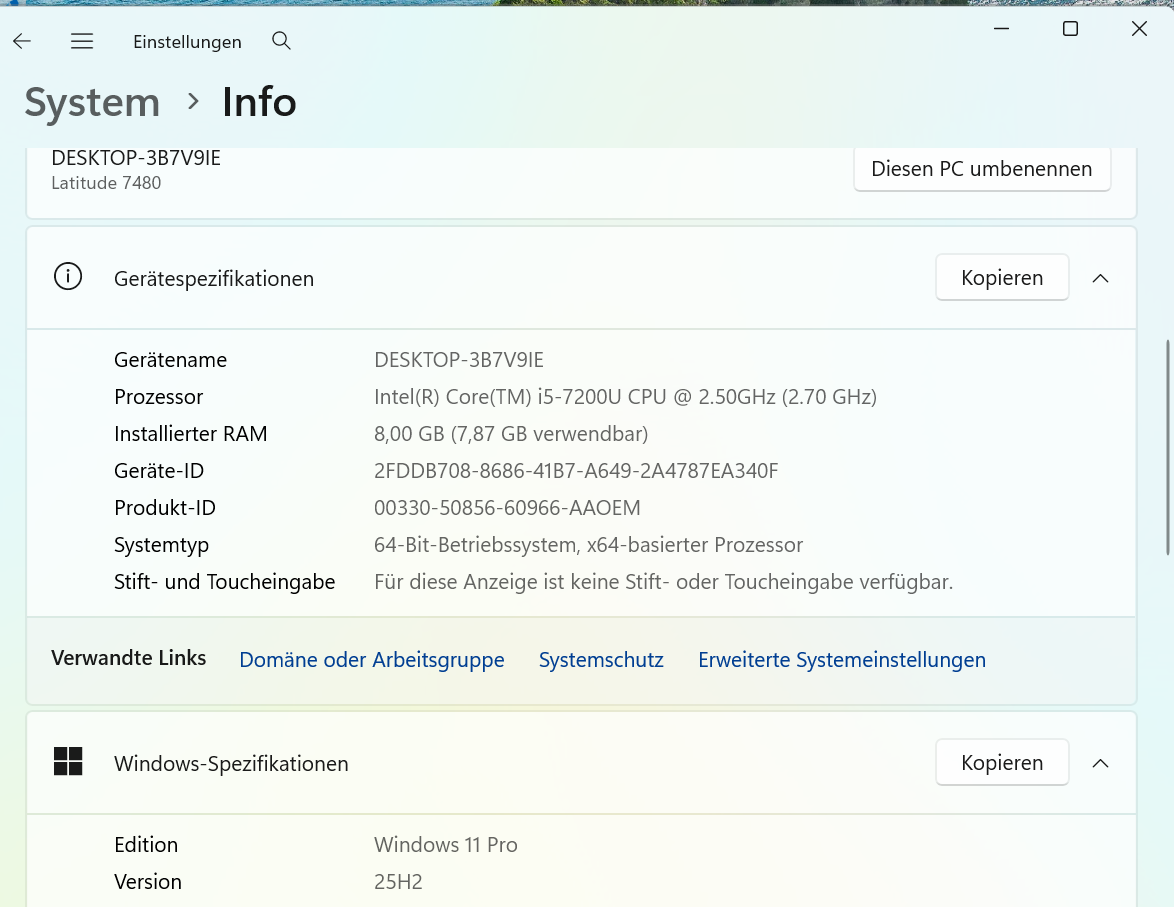Select the Produkt-ID value 00330-50856-60966-AAOEM

[507, 508]
